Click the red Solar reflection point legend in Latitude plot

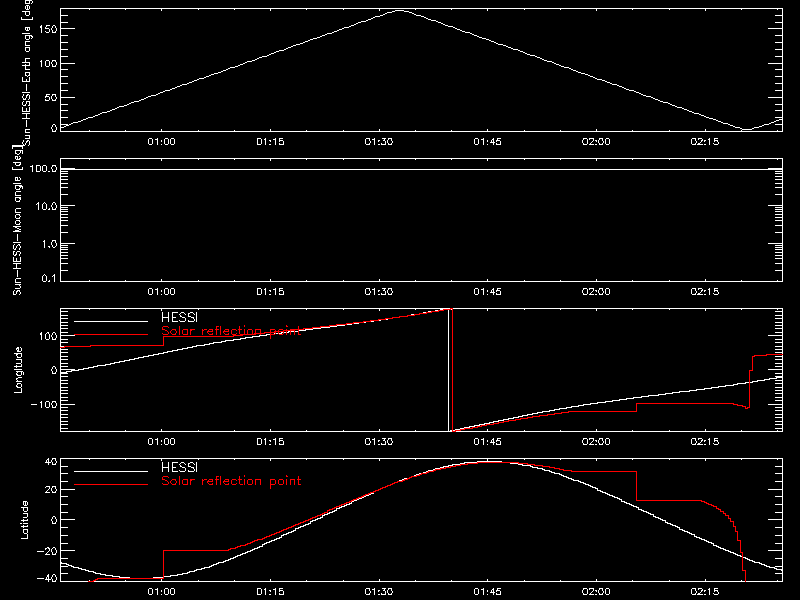(x=231, y=481)
